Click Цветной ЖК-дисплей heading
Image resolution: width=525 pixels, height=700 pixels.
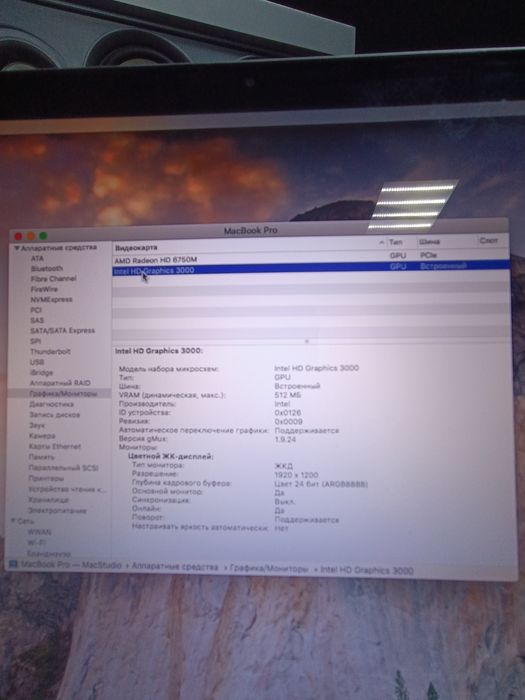171,456
